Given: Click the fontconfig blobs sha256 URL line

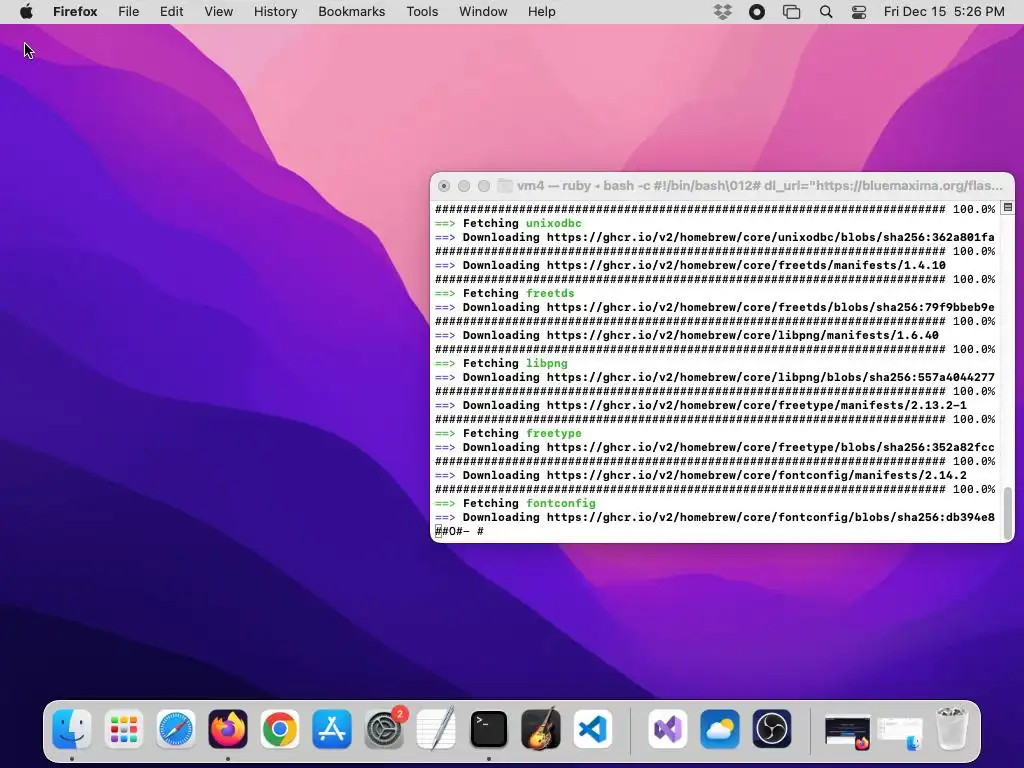Looking at the screenshot, I should tap(715, 517).
